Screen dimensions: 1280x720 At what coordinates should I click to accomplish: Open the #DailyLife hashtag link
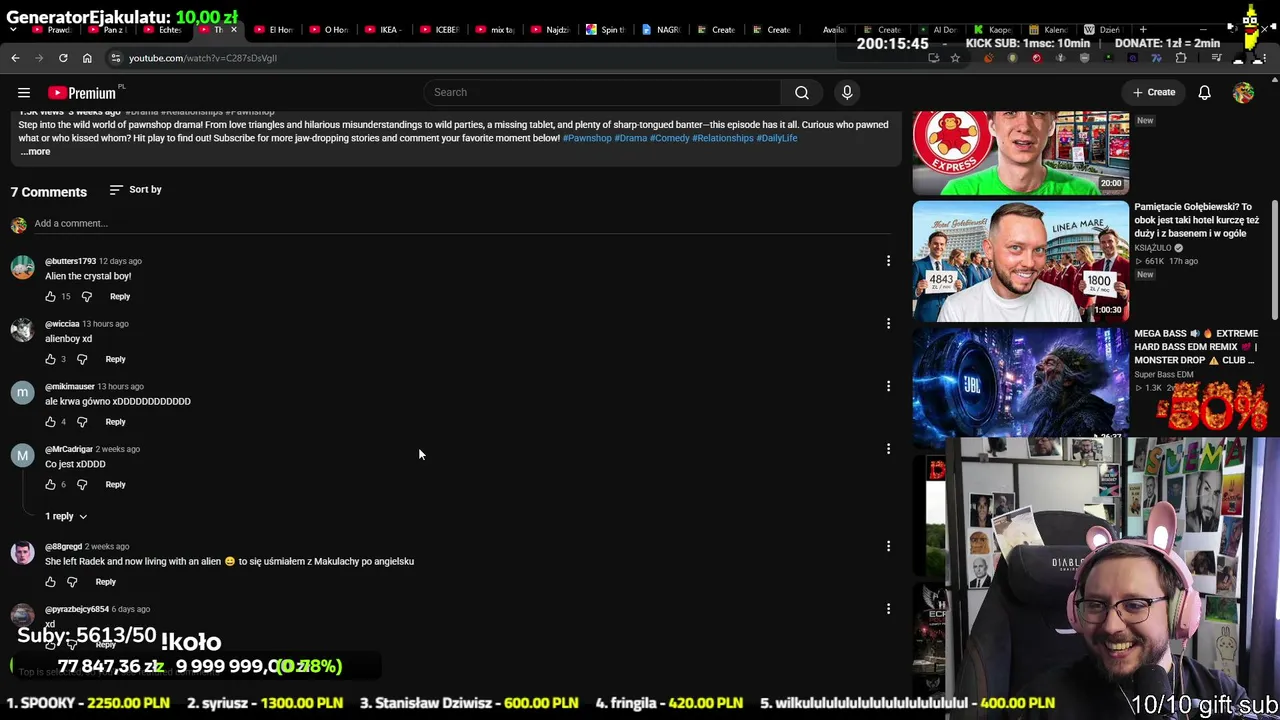pyautogui.click(x=777, y=138)
